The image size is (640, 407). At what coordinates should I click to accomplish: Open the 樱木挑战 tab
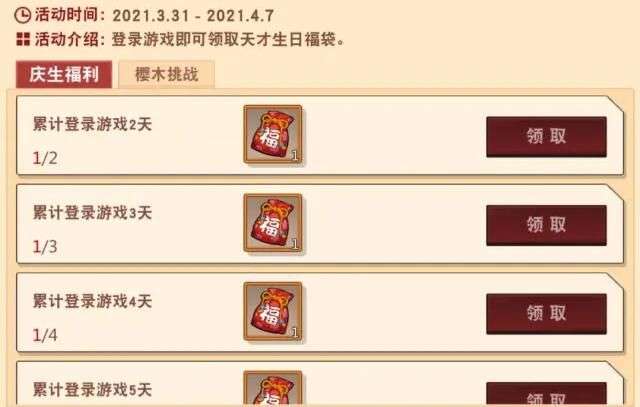(x=167, y=74)
